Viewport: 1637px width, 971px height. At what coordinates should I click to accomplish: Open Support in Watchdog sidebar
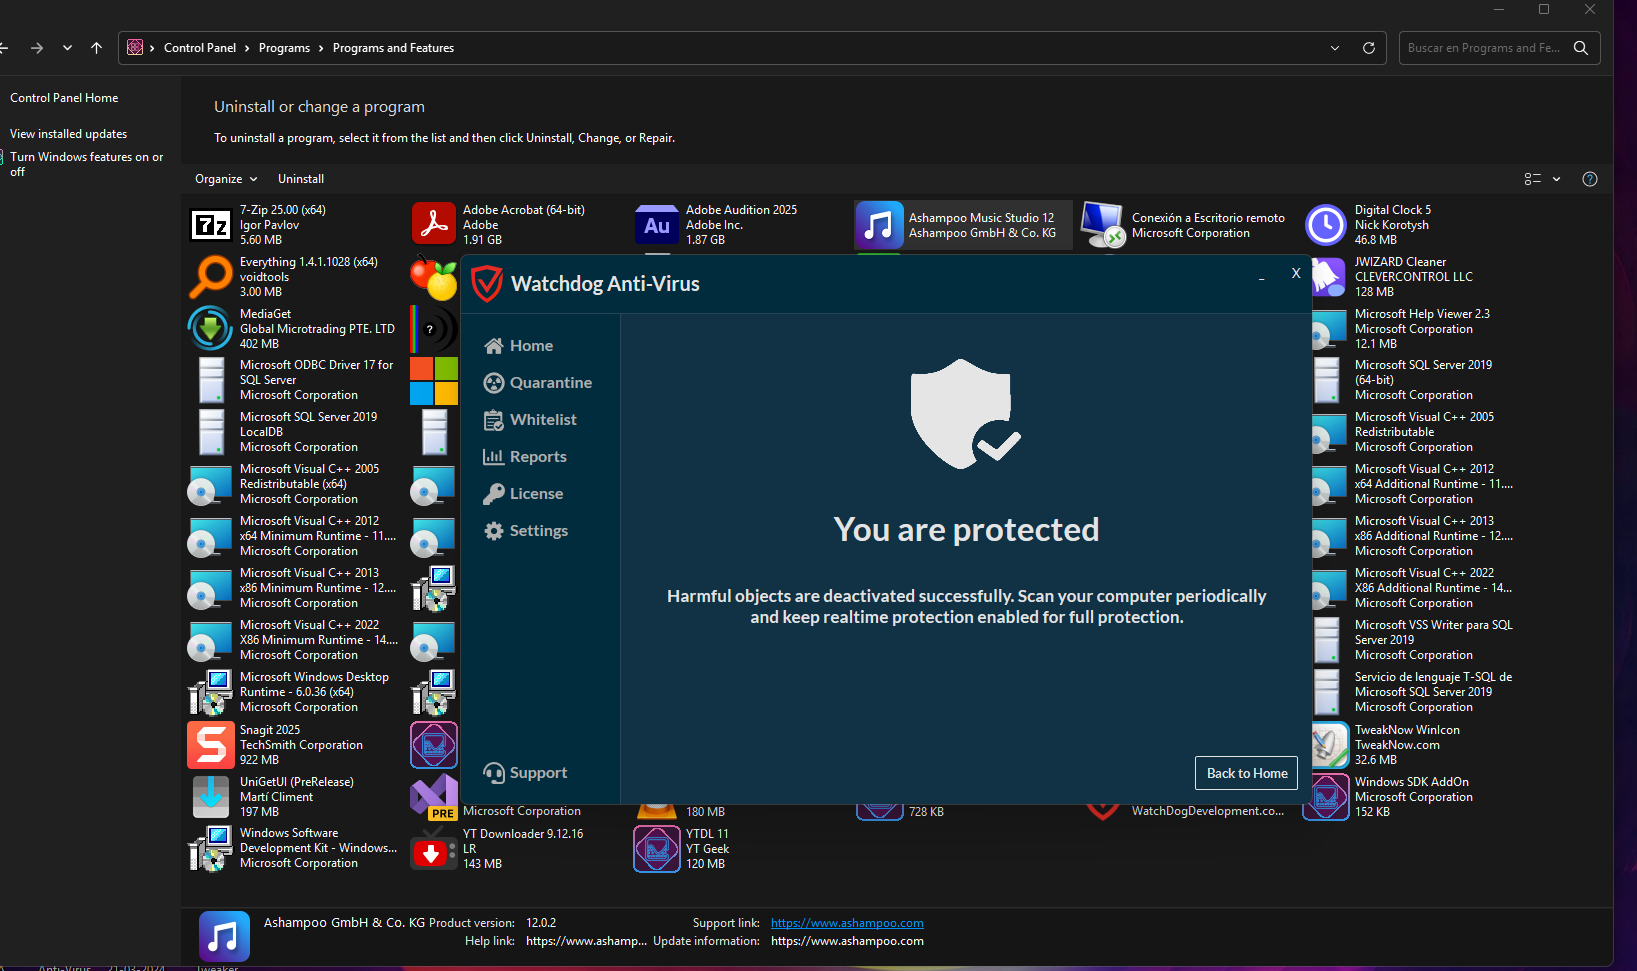pyautogui.click(x=525, y=773)
